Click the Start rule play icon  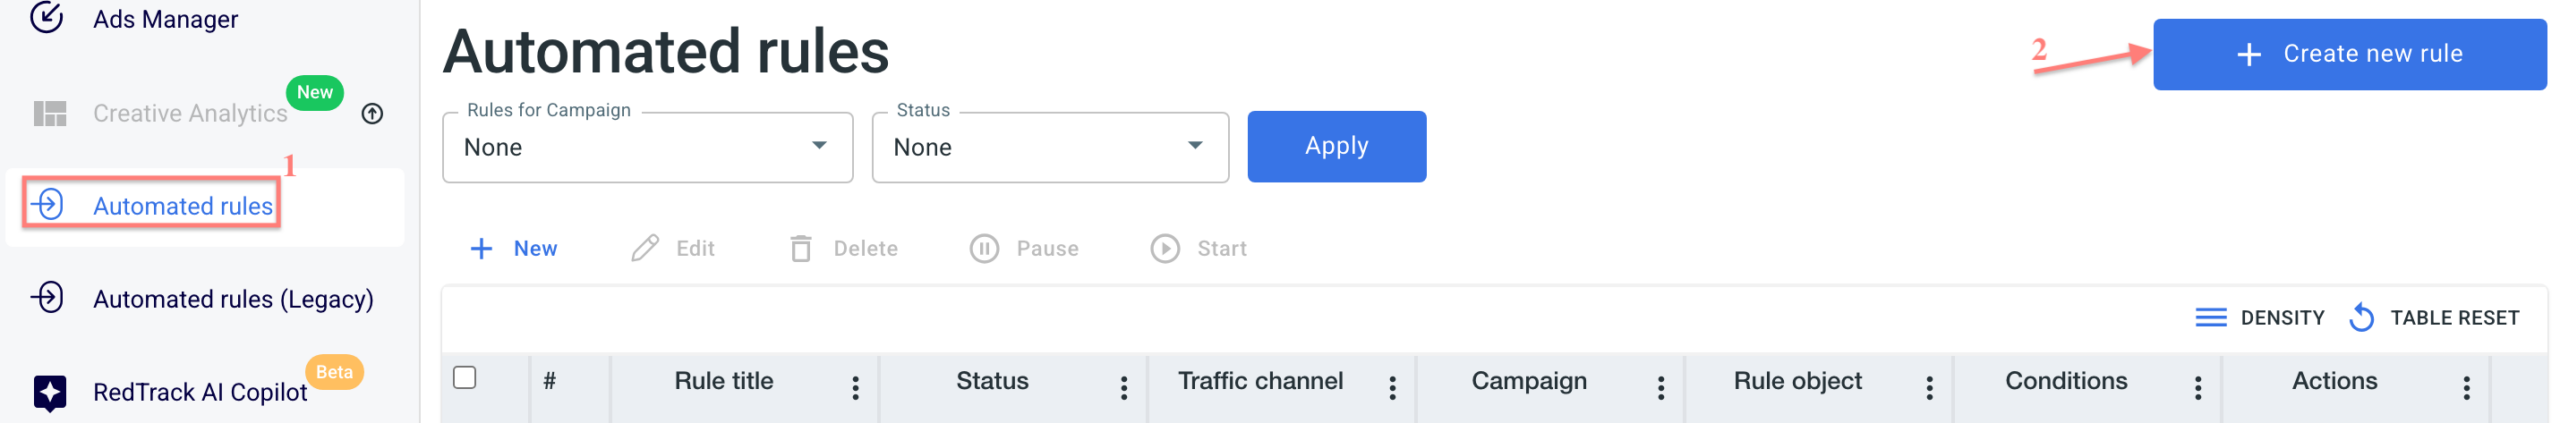(1164, 248)
